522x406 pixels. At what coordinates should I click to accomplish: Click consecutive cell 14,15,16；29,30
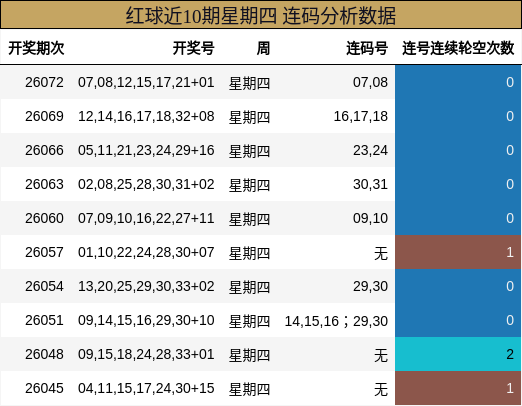336,321
